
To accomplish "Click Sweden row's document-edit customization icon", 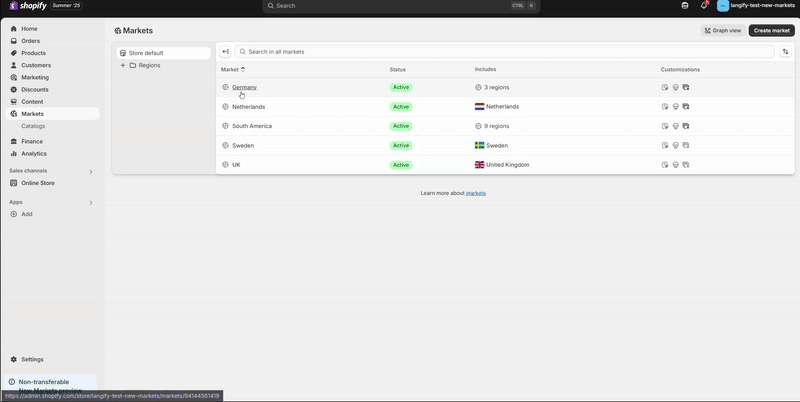I will (x=665, y=145).
